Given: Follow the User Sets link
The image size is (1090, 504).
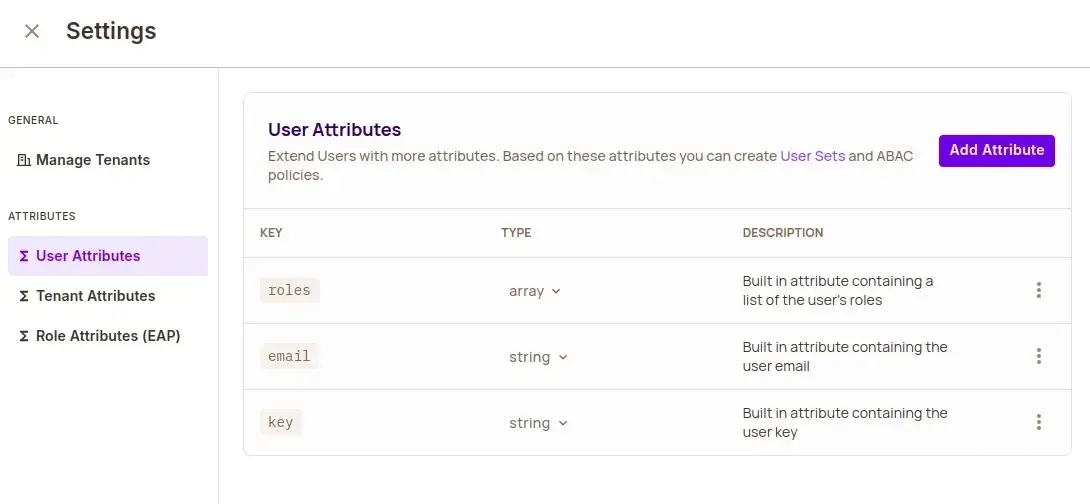Looking at the screenshot, I should coord(812,156).
